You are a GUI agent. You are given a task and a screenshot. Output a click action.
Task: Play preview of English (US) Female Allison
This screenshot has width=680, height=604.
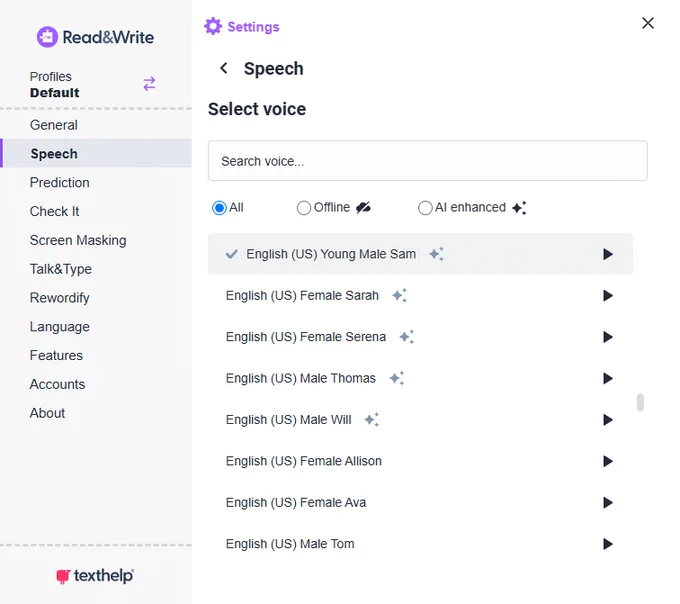pyautogui.click(x=608, y=461)
